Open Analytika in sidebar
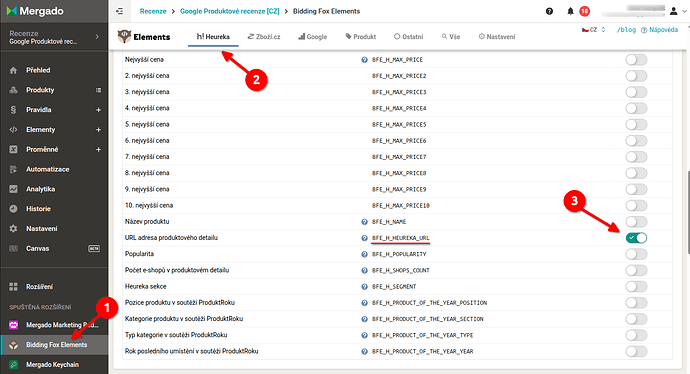Screen dimensions: 690x374 [40, 189]
